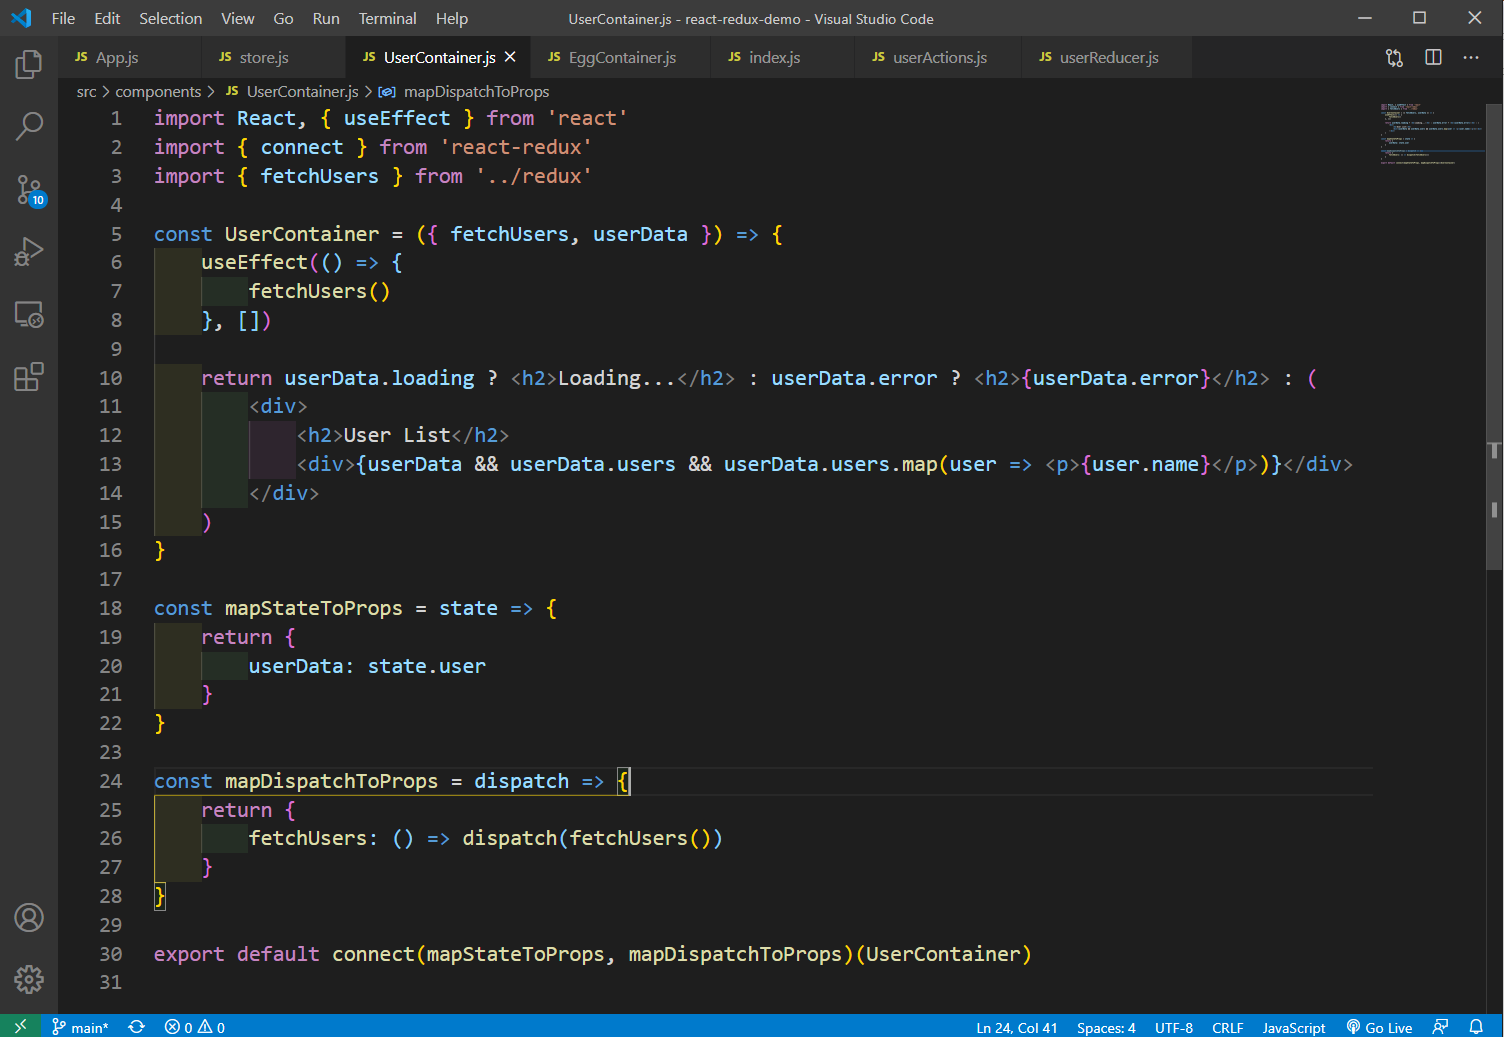1504x1037 pixels.
Task: Open the Edit menu
Action: point(107,18)
